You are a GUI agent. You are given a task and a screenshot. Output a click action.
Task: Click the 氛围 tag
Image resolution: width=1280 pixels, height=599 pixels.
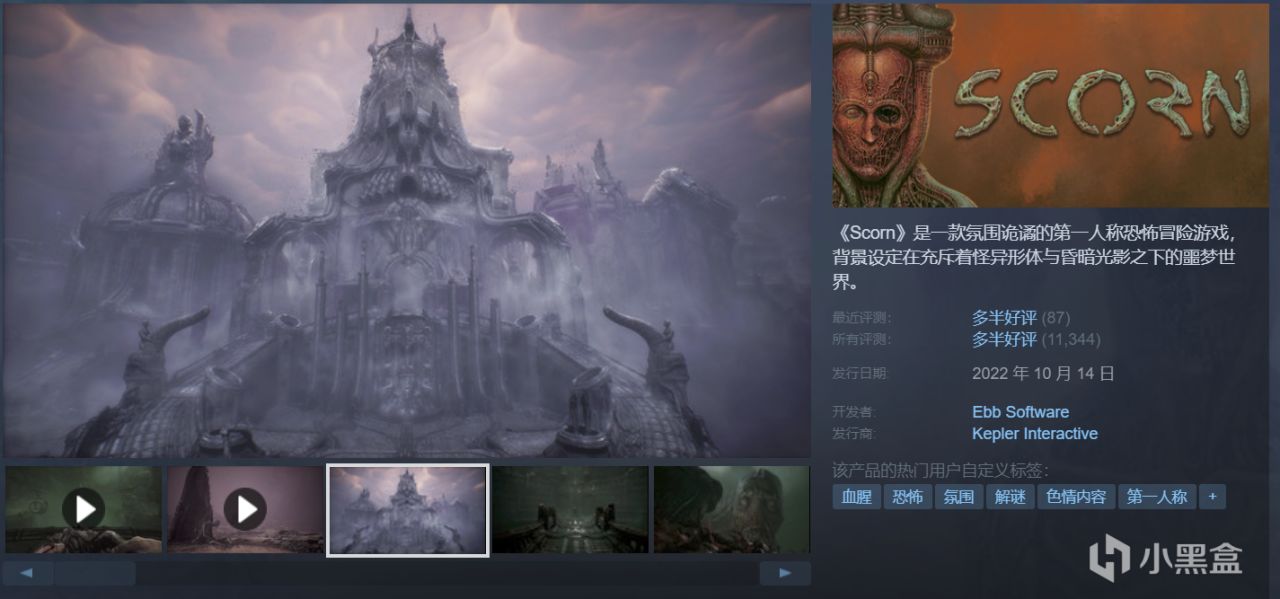(x=956, y=496)
